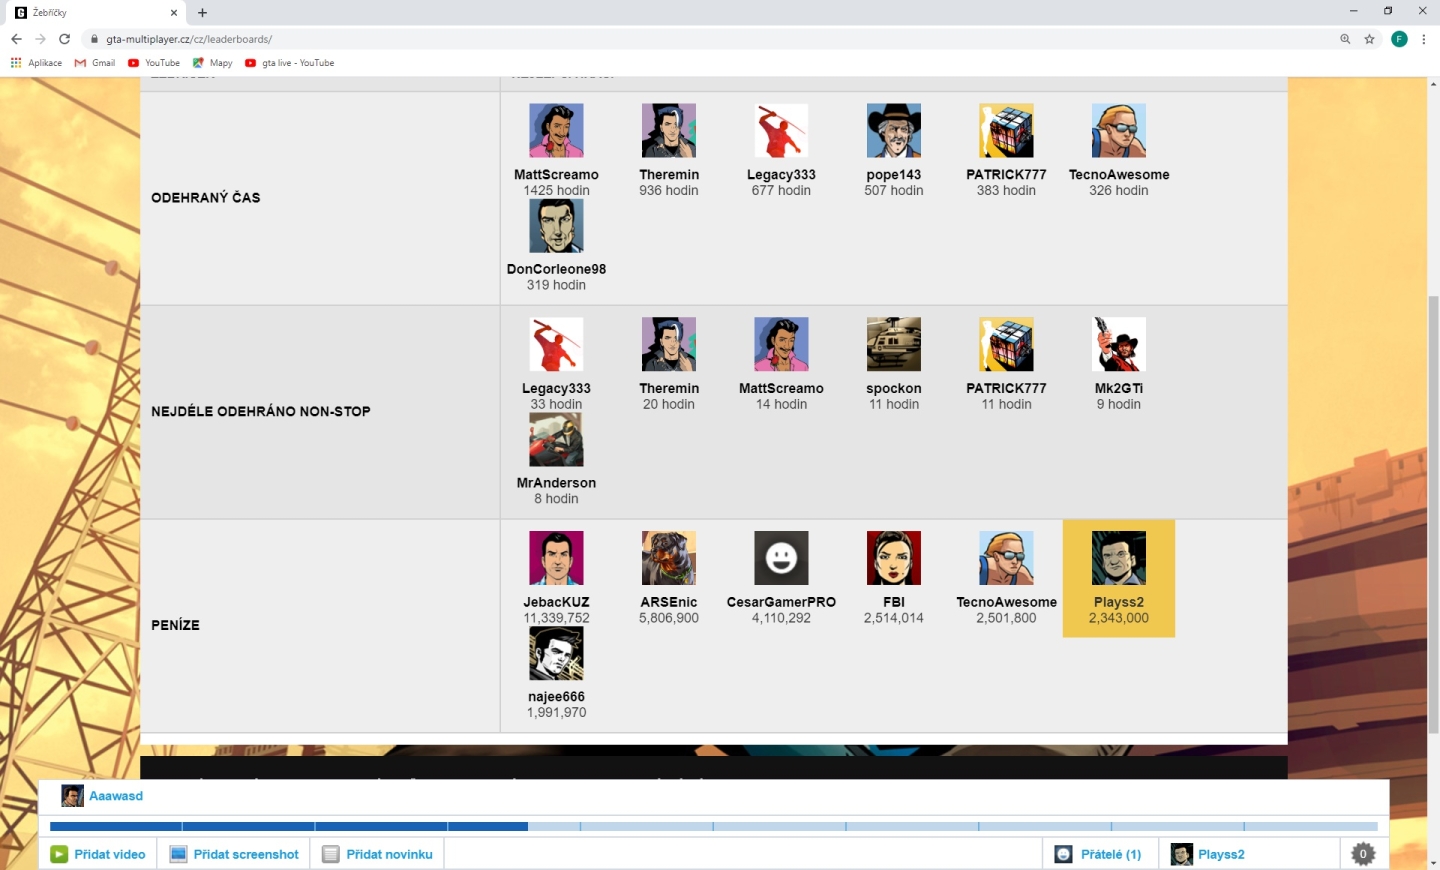The width and height of the screenshot is (1440, 870).
Task: Open settings gear in bottom bar
Action: click(x=1363, y=854)
